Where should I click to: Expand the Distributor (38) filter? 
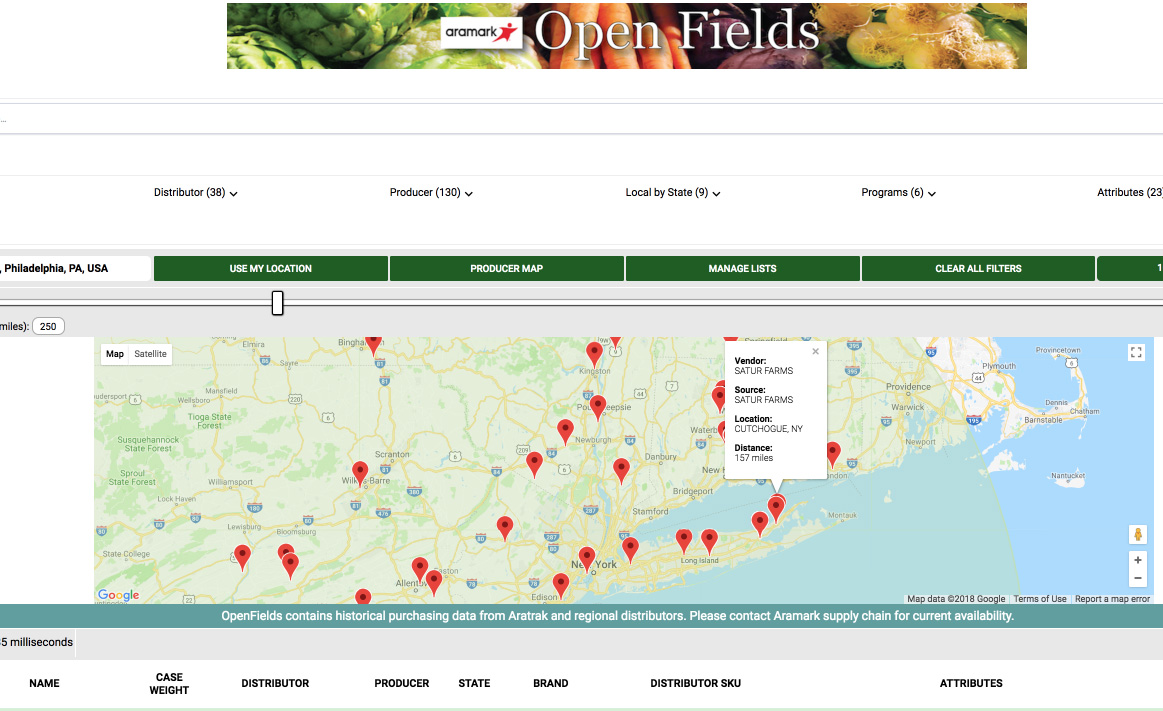coord(196,193)
